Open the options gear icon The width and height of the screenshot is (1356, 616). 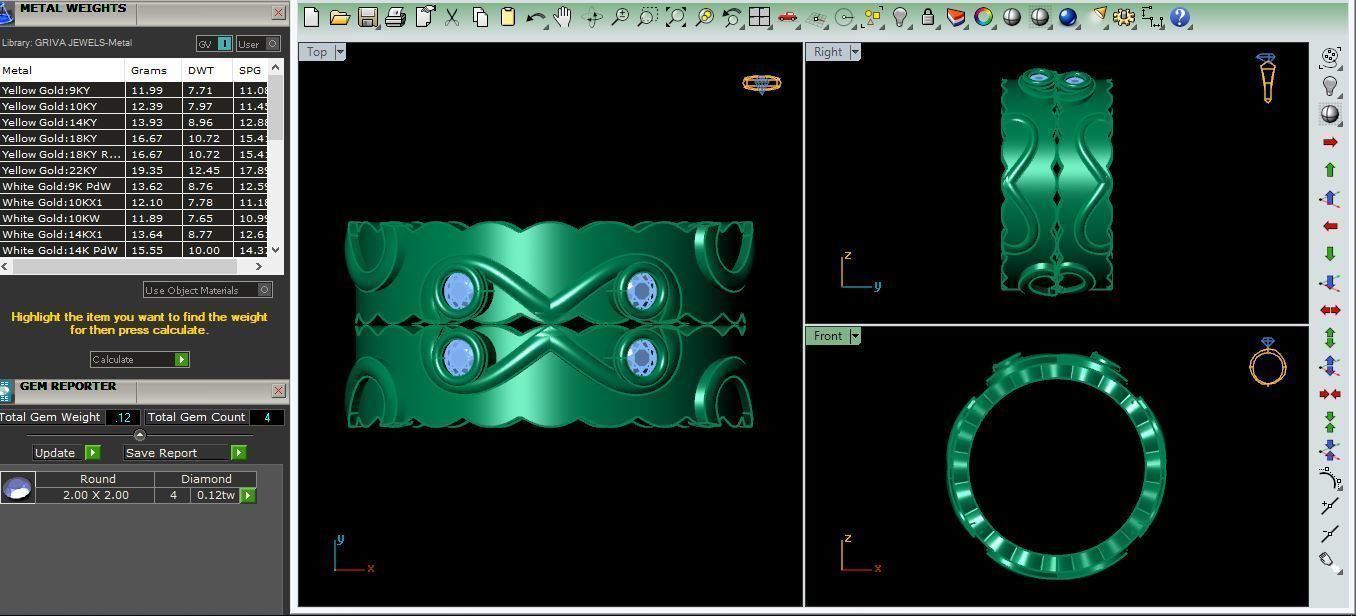(1124, 17)
